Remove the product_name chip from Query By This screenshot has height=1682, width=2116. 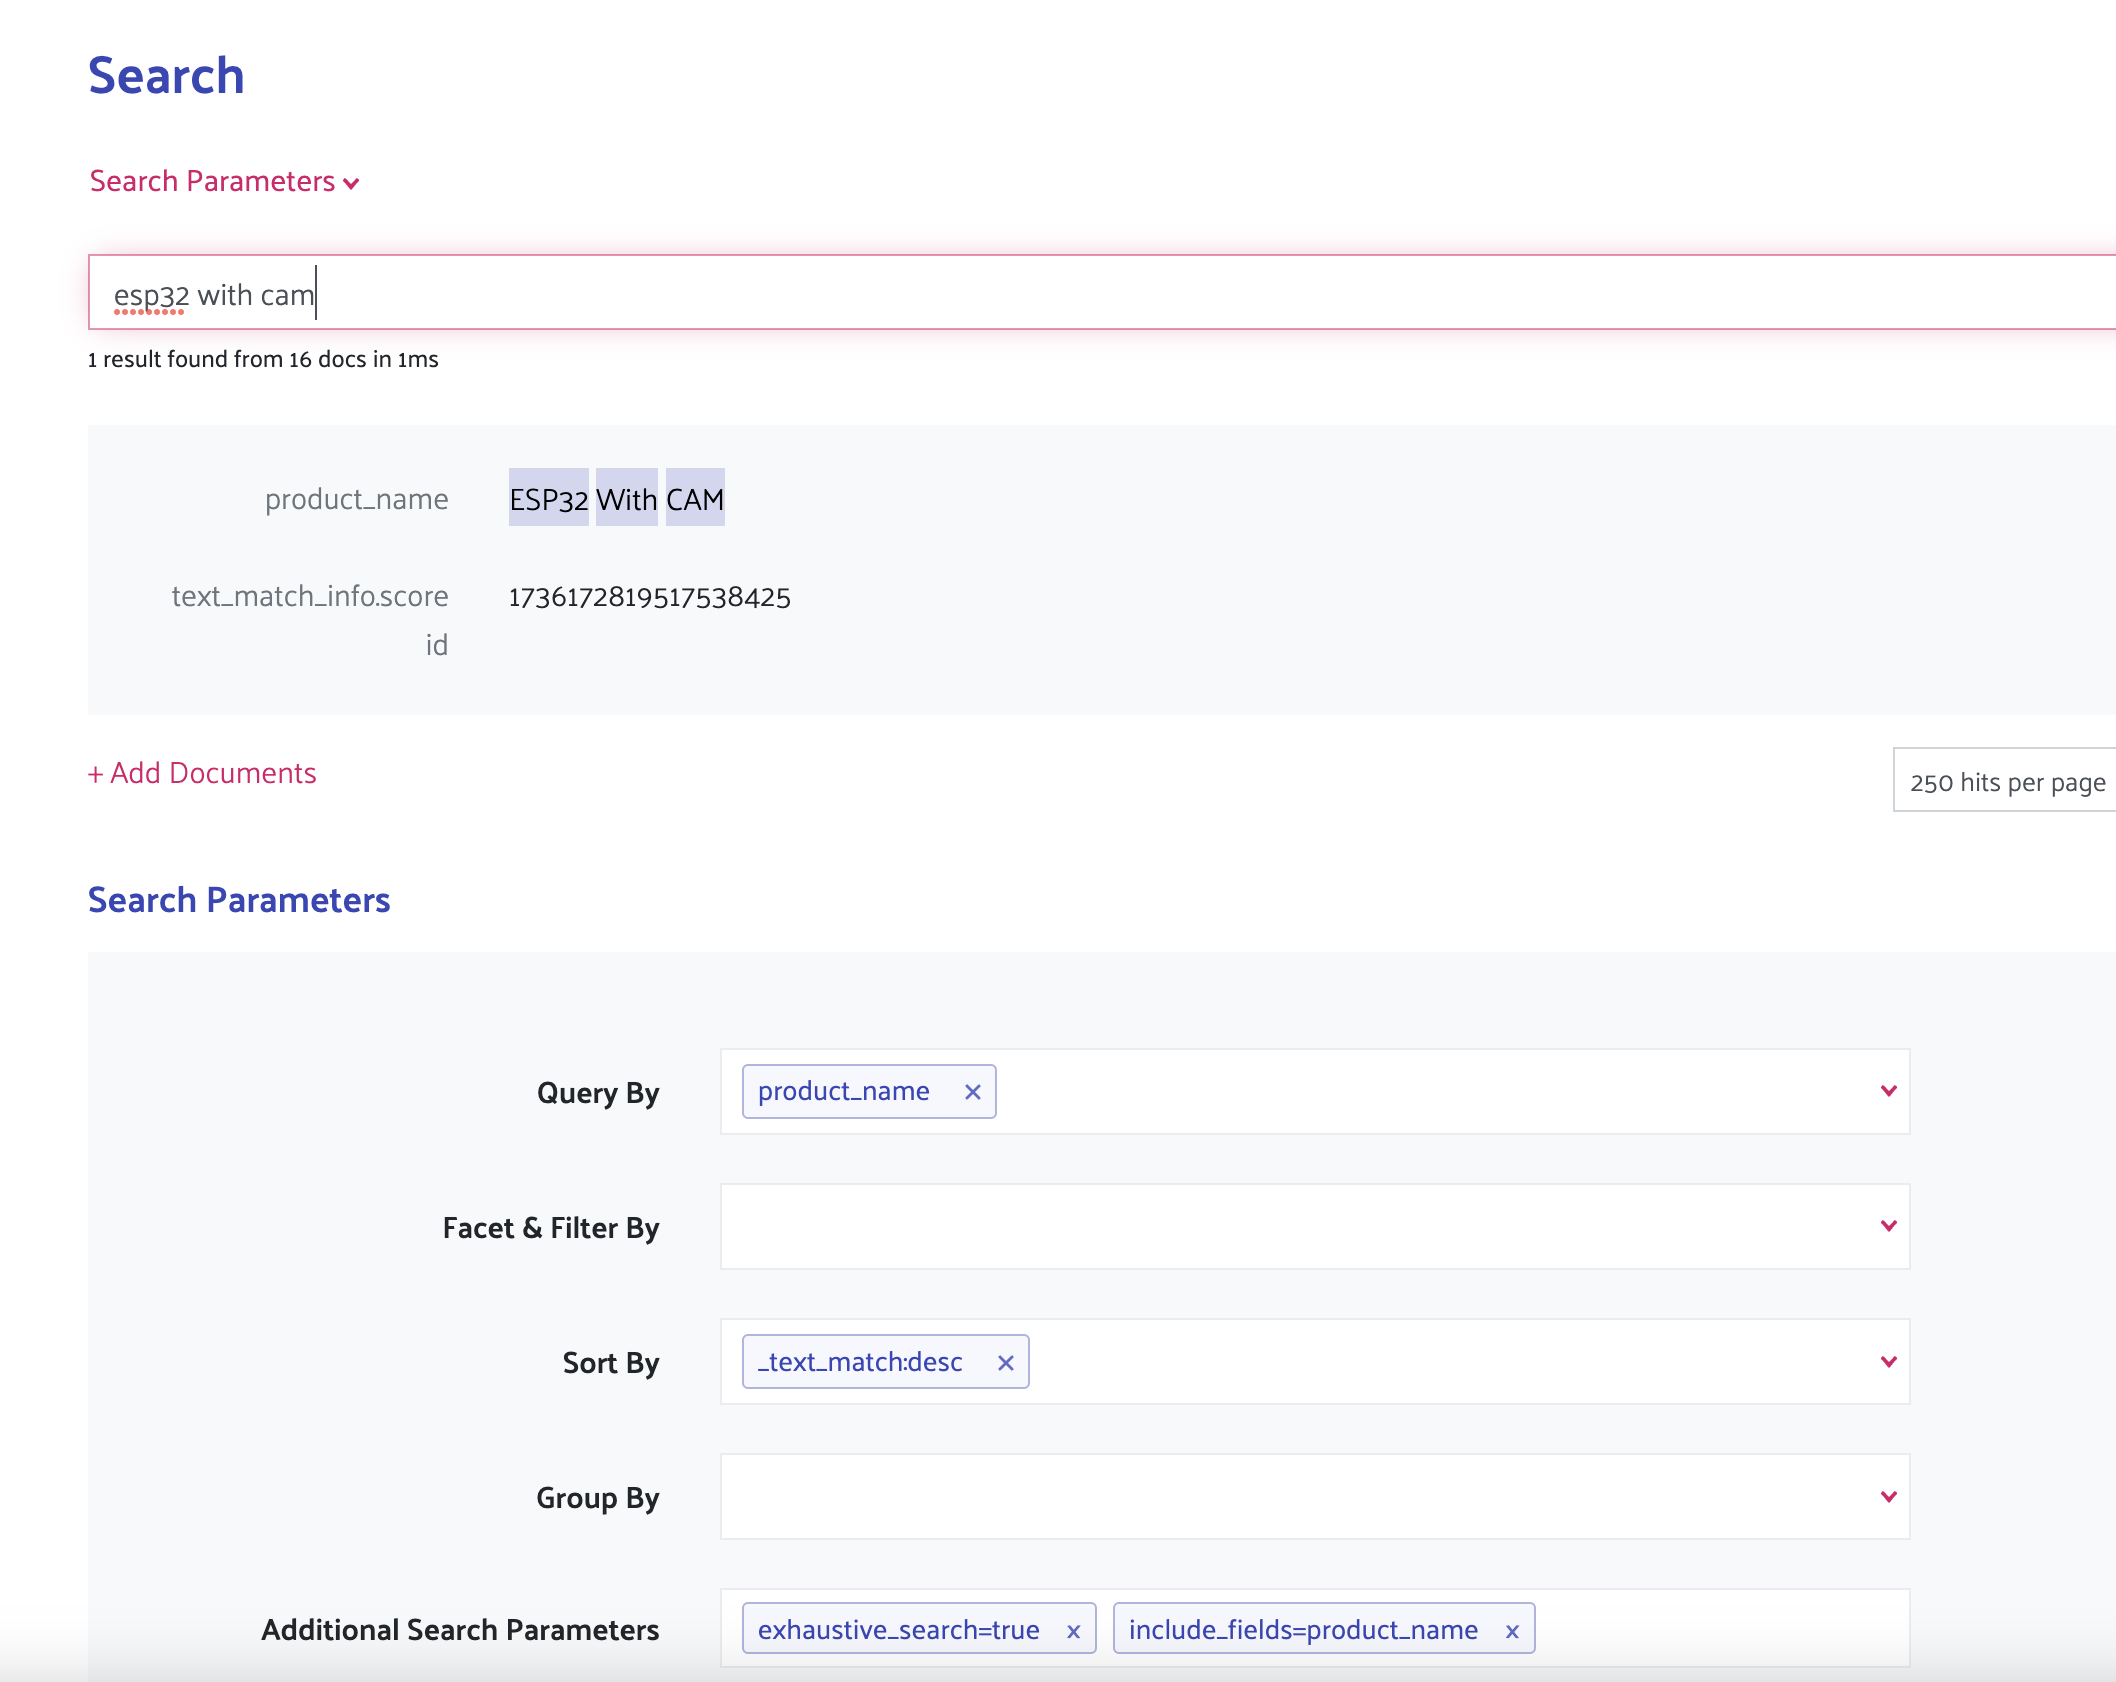coord(972,1091)
